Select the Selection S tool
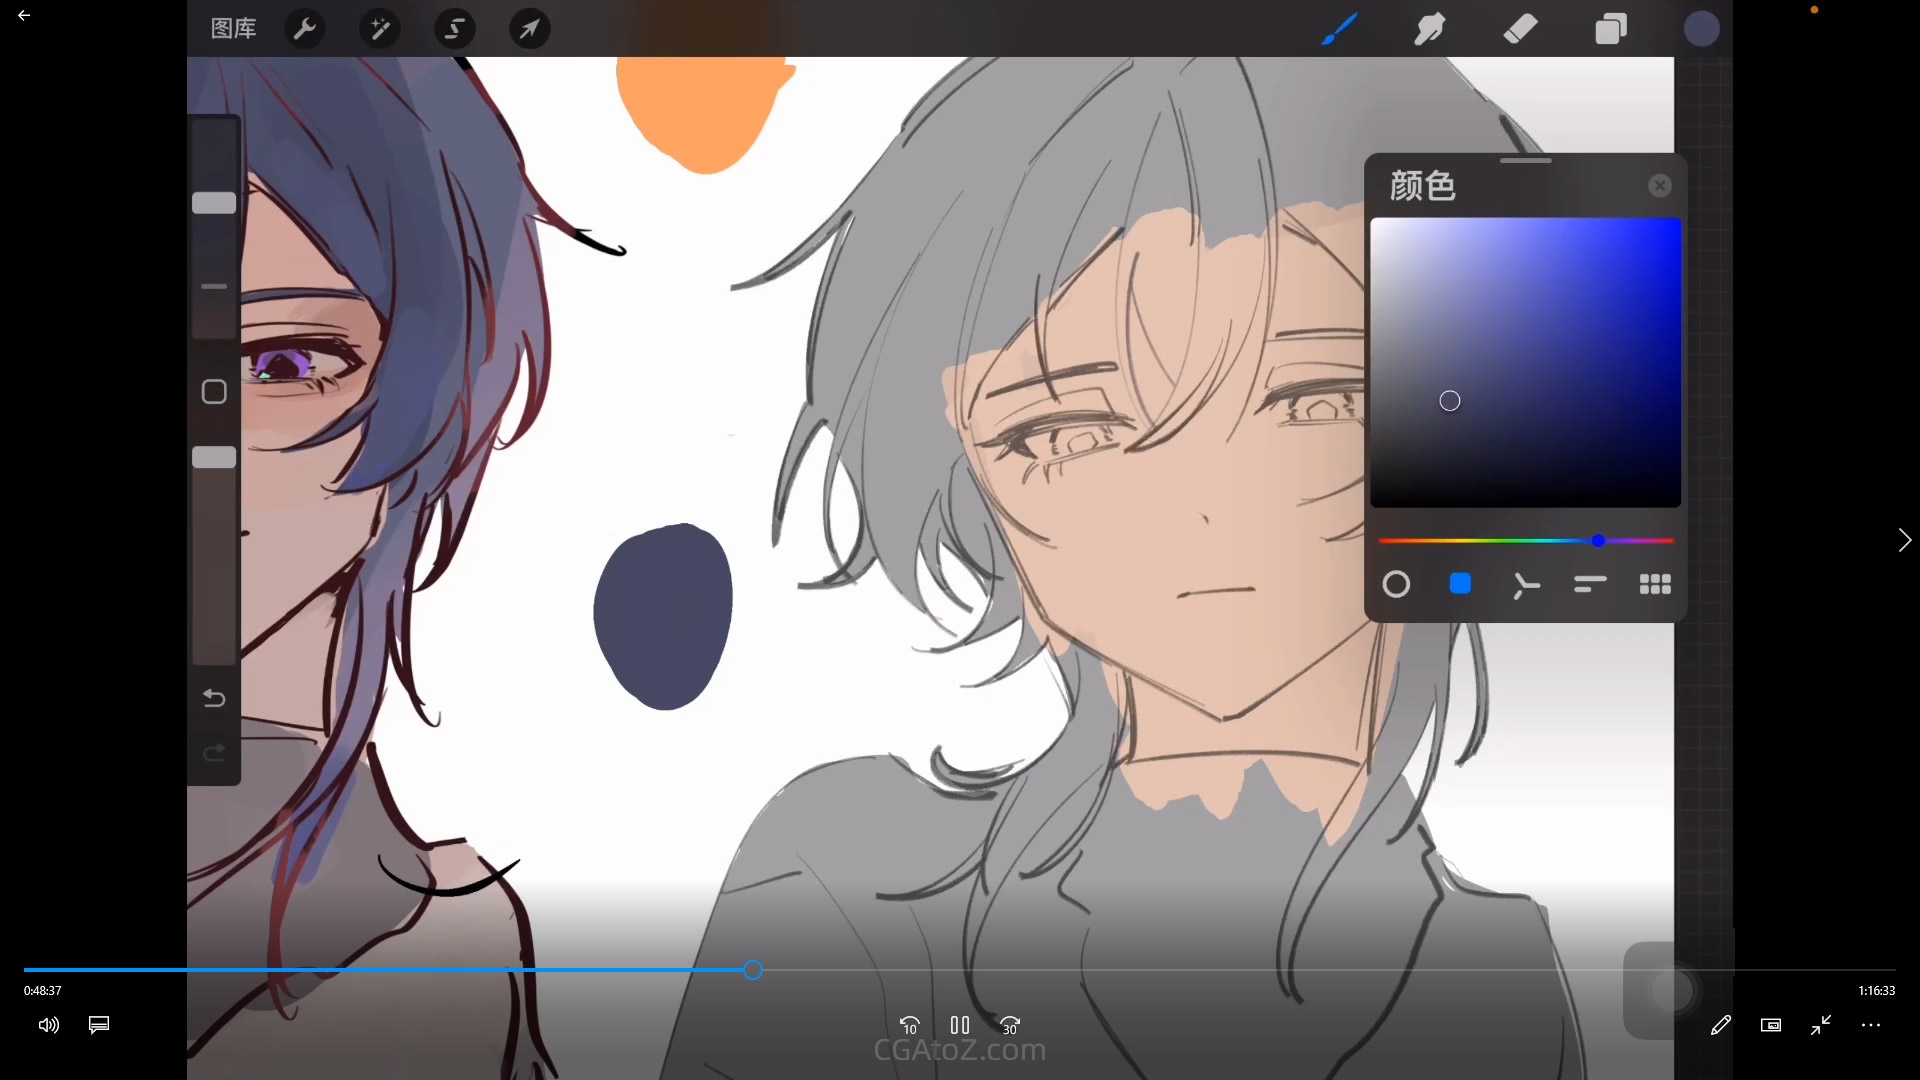Image resolution: width=1920 pixels, height=1080 pixels. coord(454,29)
